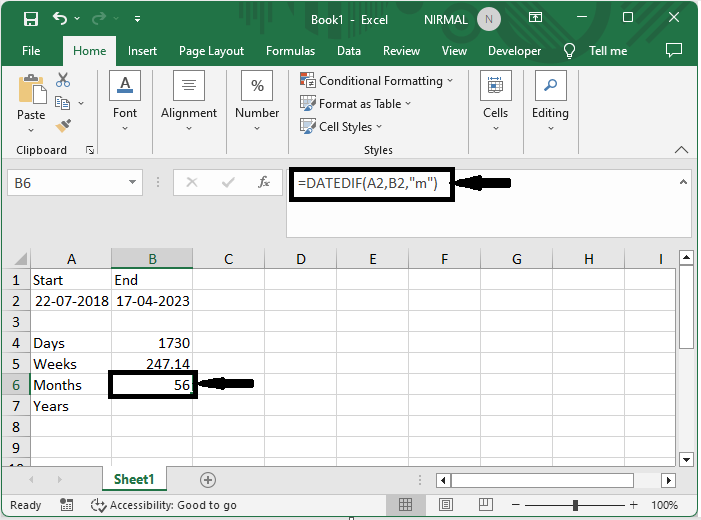Viewport: 701px width, 520px height.
Task: Add a new sheet with plus icon
Action: point(207,480)
